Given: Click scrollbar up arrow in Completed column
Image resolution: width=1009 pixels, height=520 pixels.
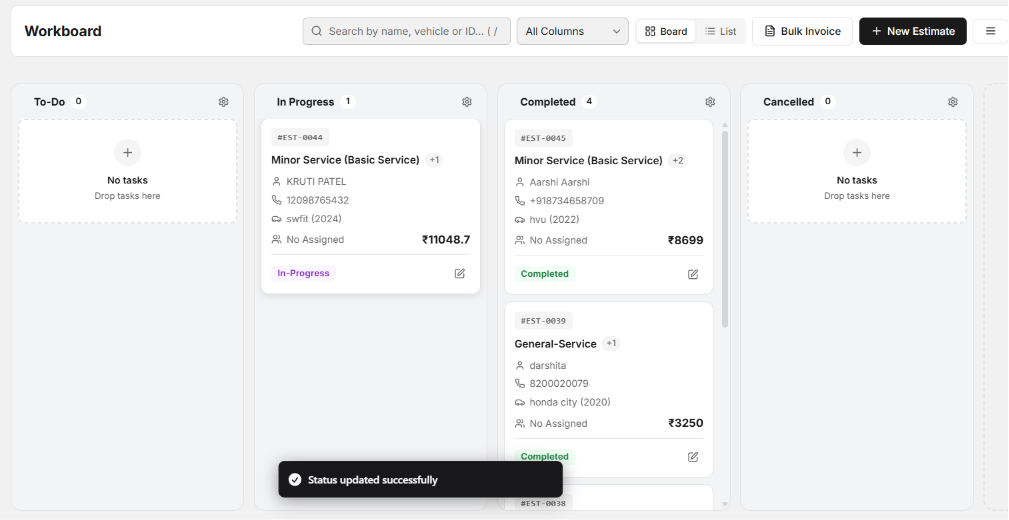Looking at the screenshot, I should coord(725,125).
